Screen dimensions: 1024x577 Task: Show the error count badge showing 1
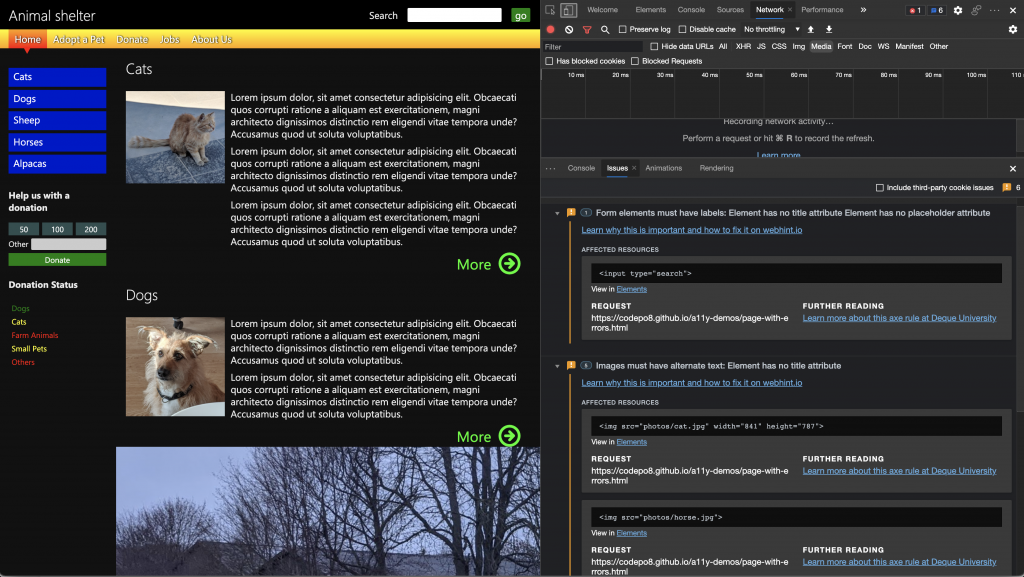pos(916,10)
